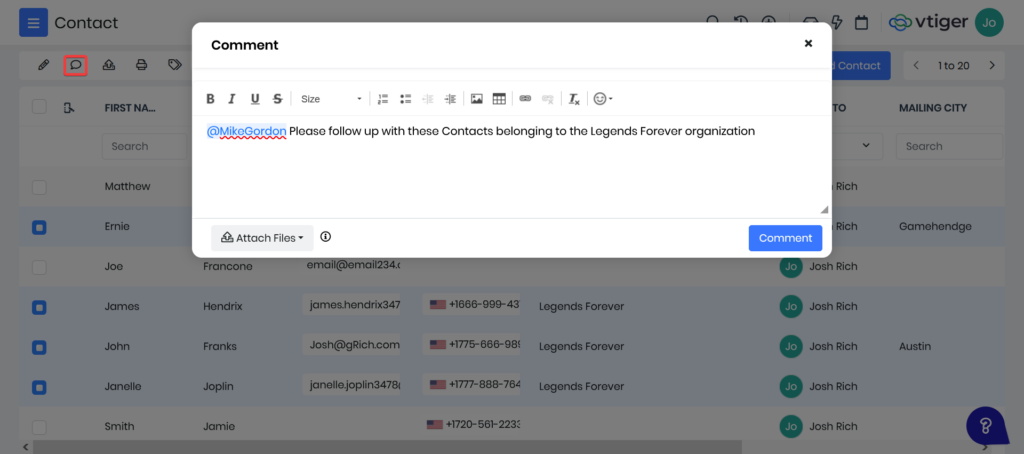Click the tag icon in list toolbar
Viewport: 1024px width, 454px height.
click(174, 65)
